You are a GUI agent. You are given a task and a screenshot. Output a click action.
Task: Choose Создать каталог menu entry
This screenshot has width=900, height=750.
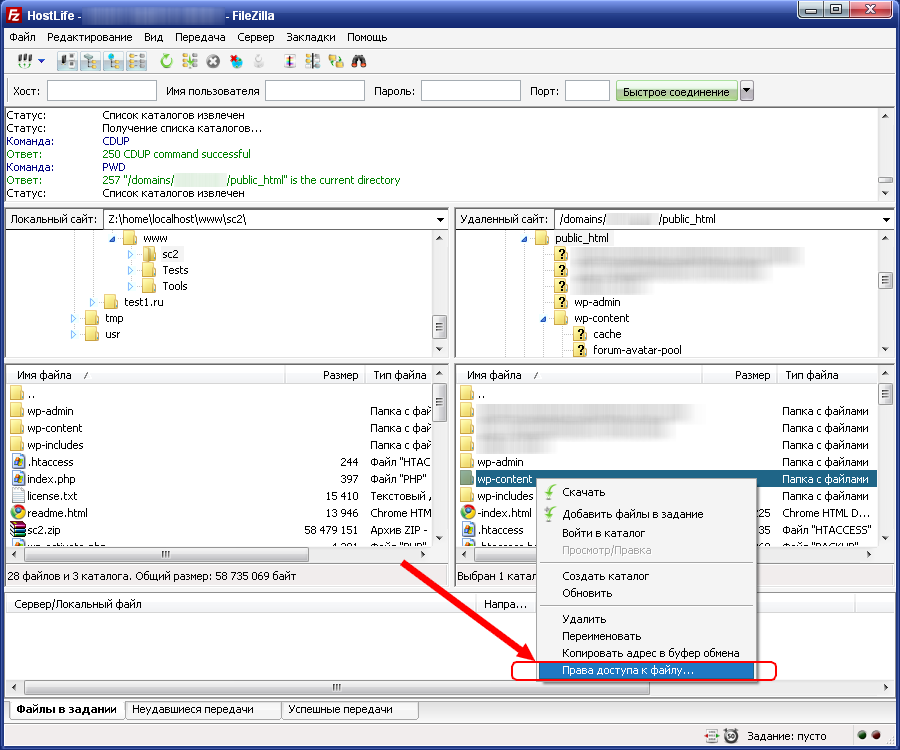646,576
